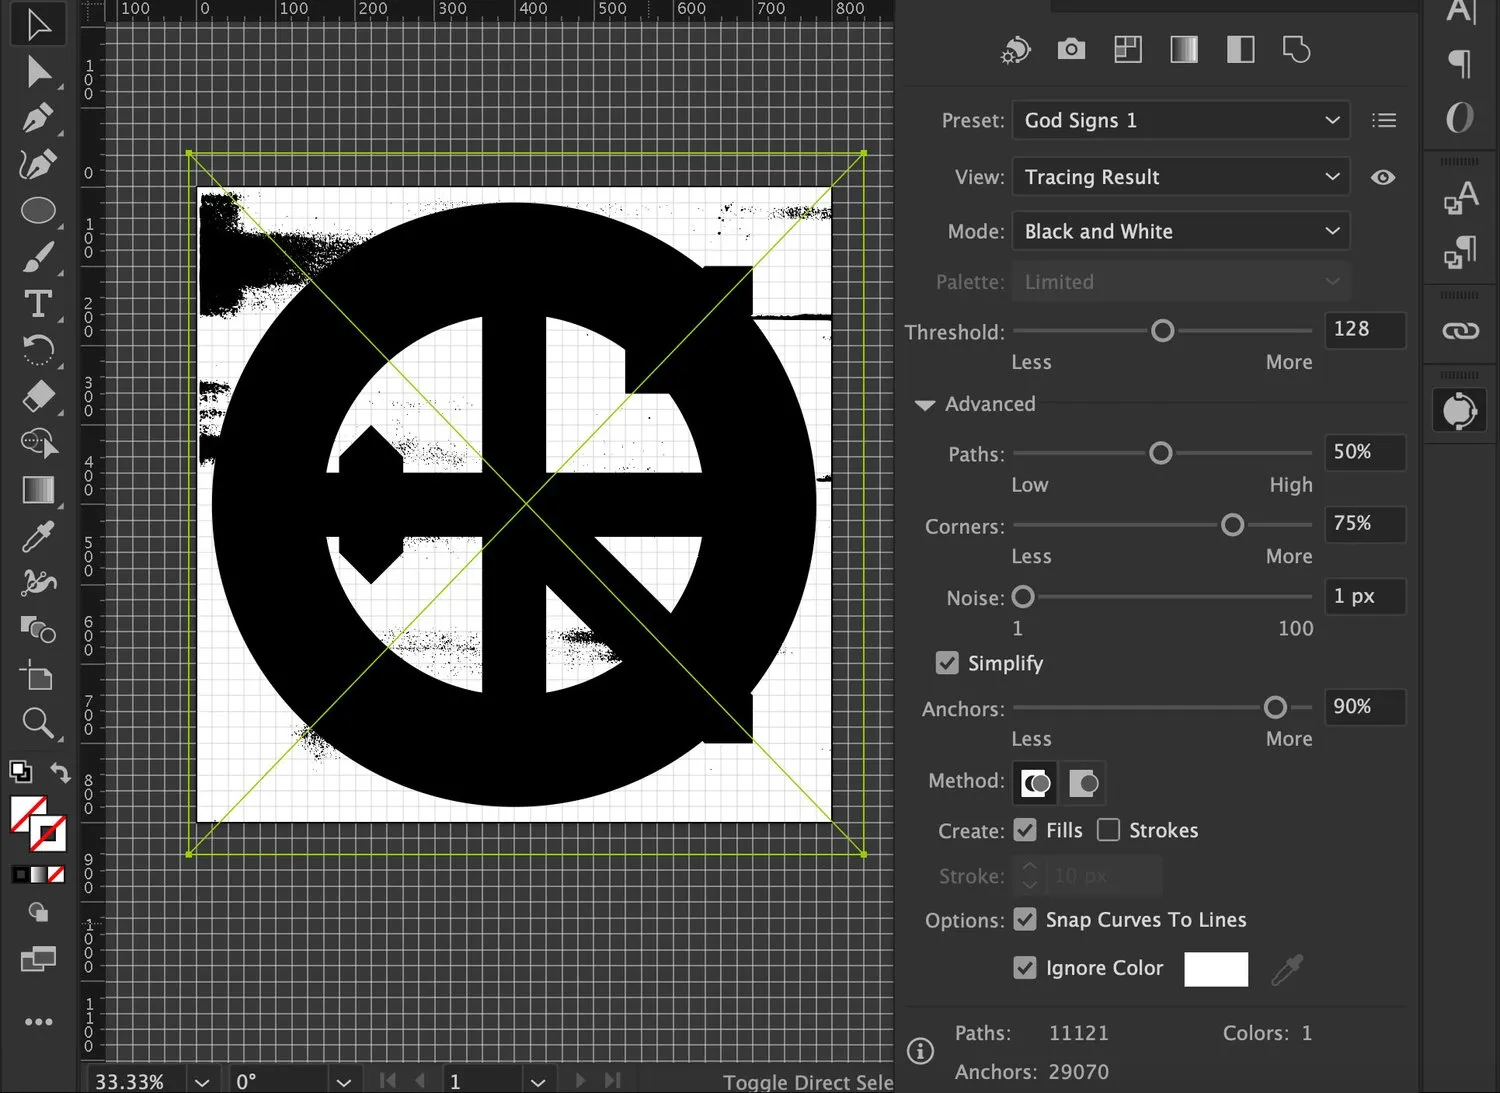This screenshot has width=1500, height=1093.
Task: Click the Ignore Color white swatch
Action: [1216, 969]
